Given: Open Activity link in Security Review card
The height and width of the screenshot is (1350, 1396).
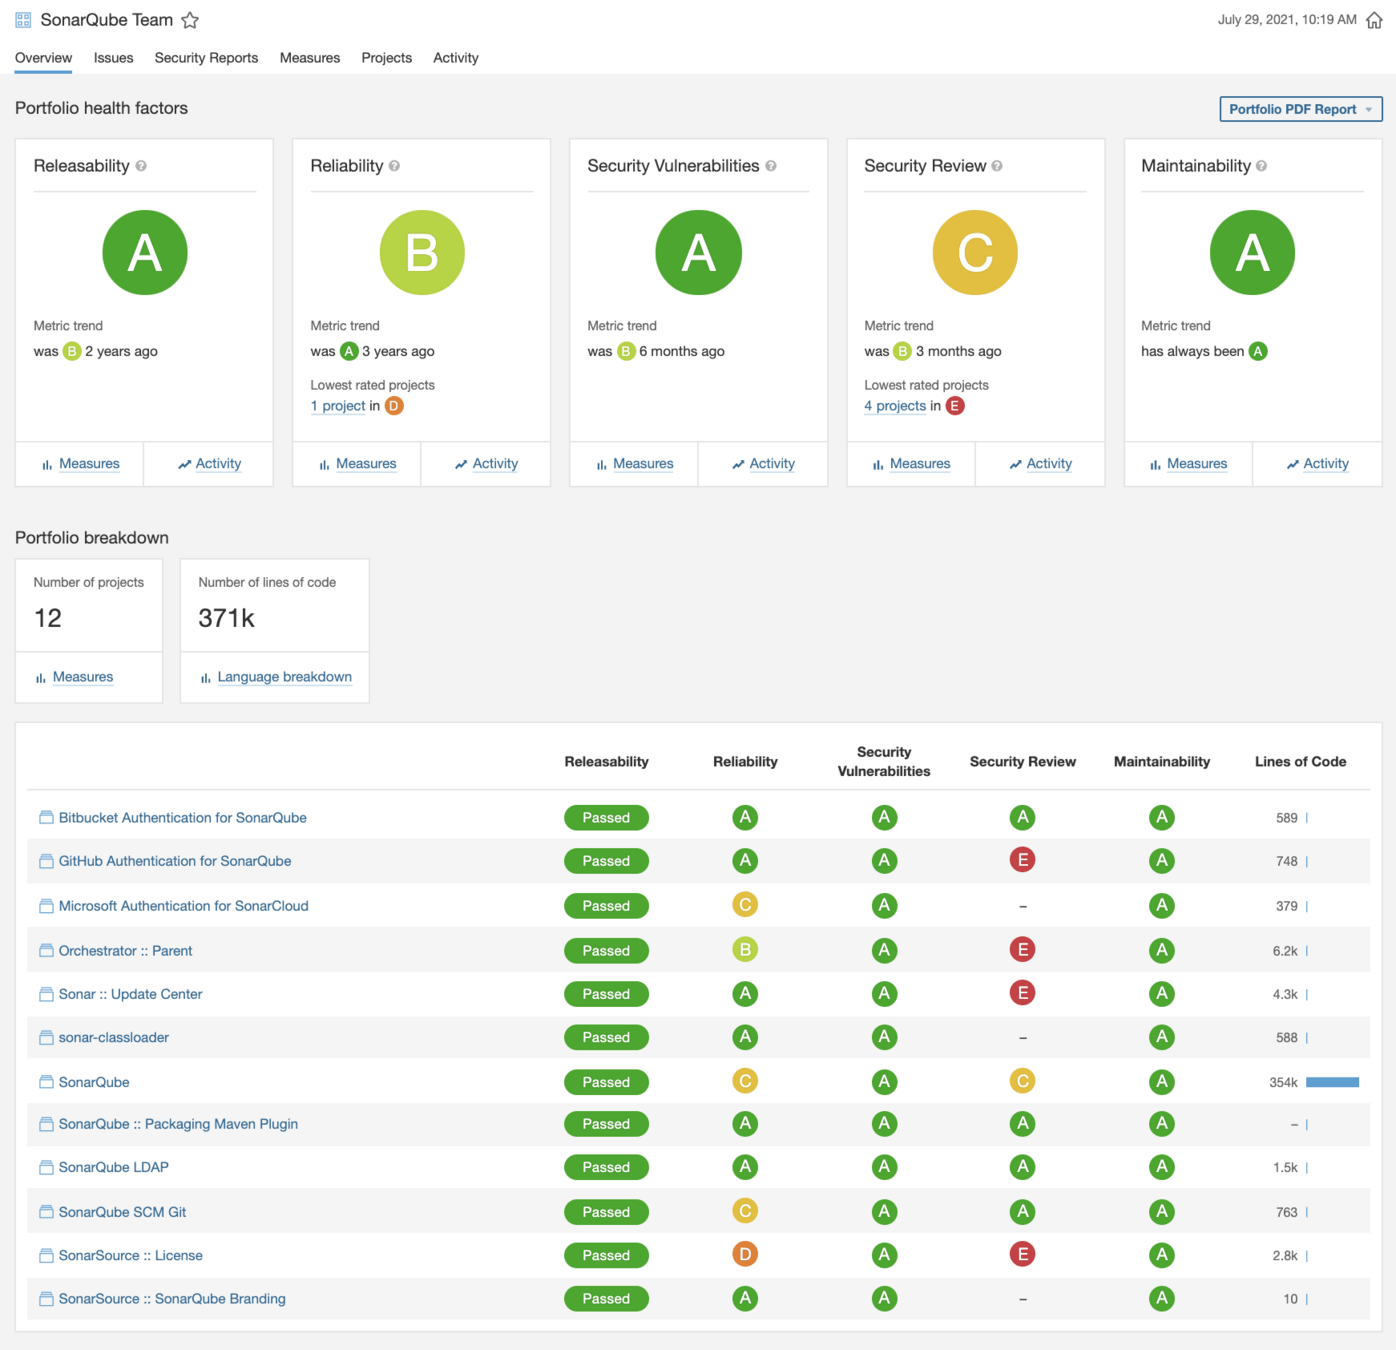Looking at the screenshot, I should point(1049,464).
